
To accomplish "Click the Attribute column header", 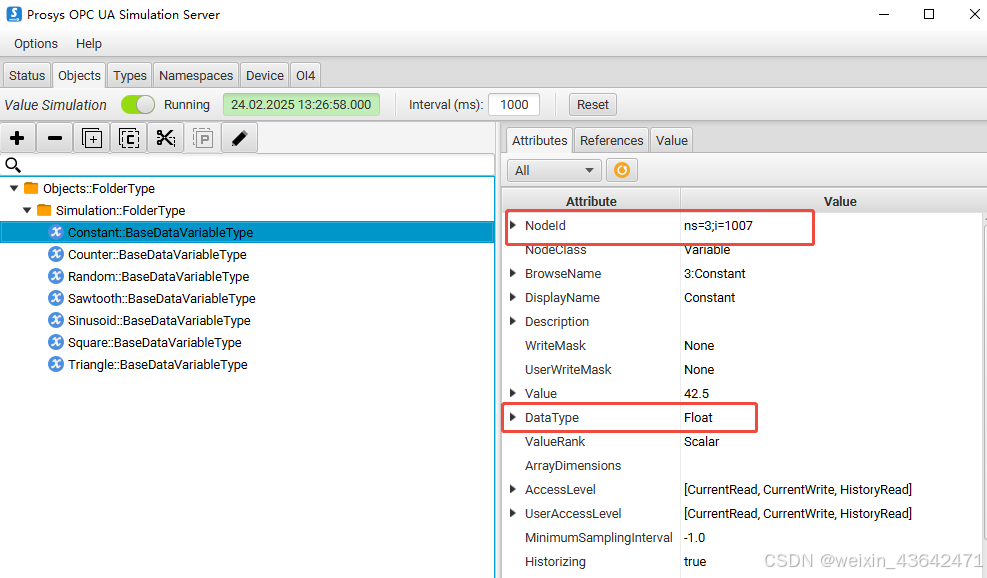I will [591, 201].
